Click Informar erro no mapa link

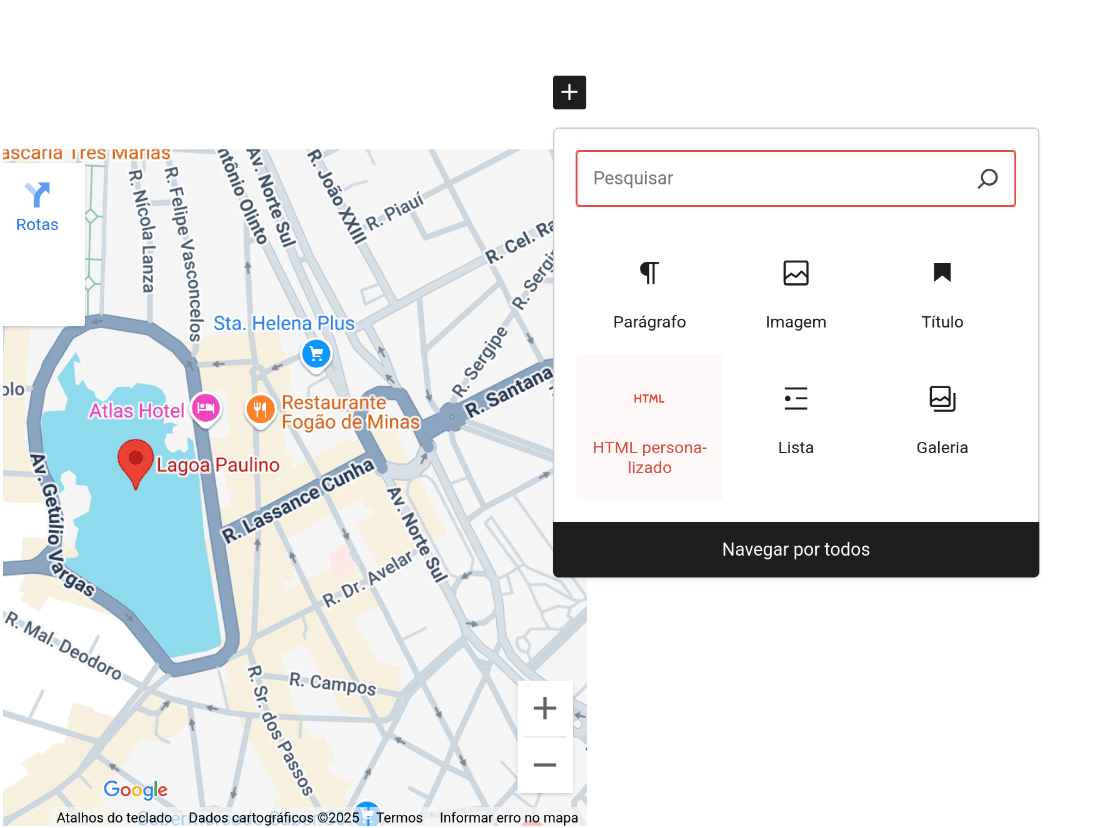(509, 818)
